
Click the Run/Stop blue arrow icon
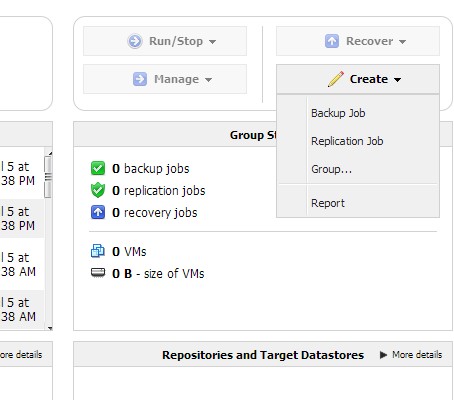point(135,41)
